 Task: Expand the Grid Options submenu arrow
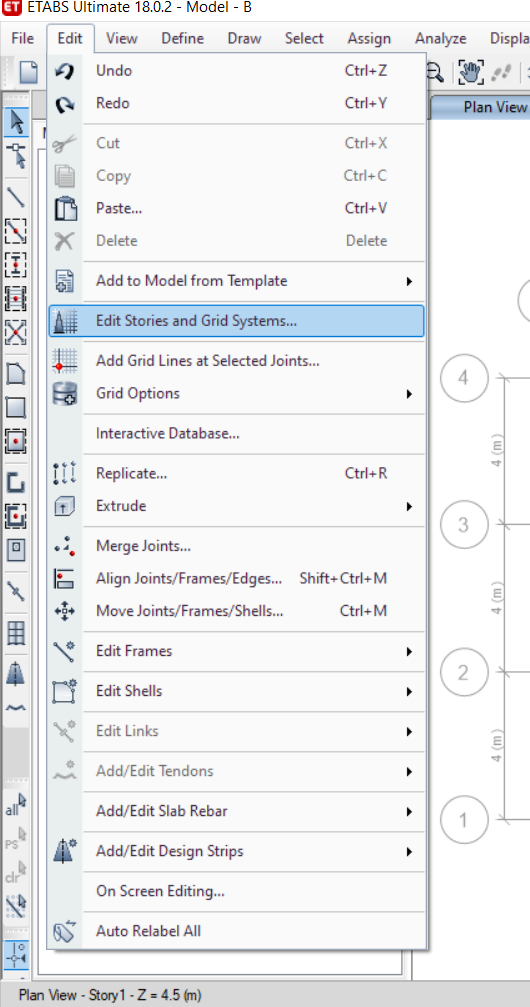[x=409, y=394]
